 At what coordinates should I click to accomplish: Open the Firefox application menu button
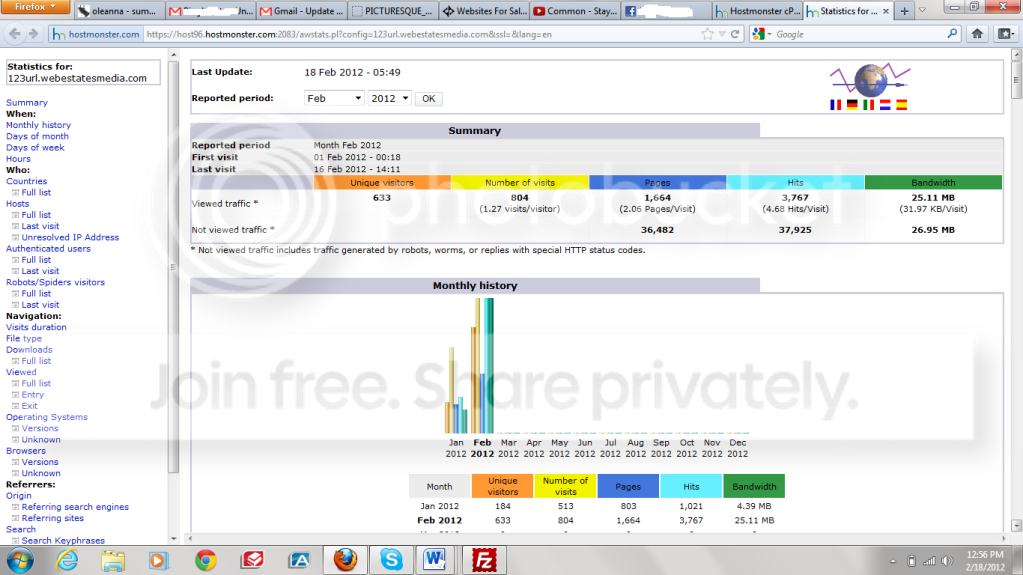click(36, 7)
